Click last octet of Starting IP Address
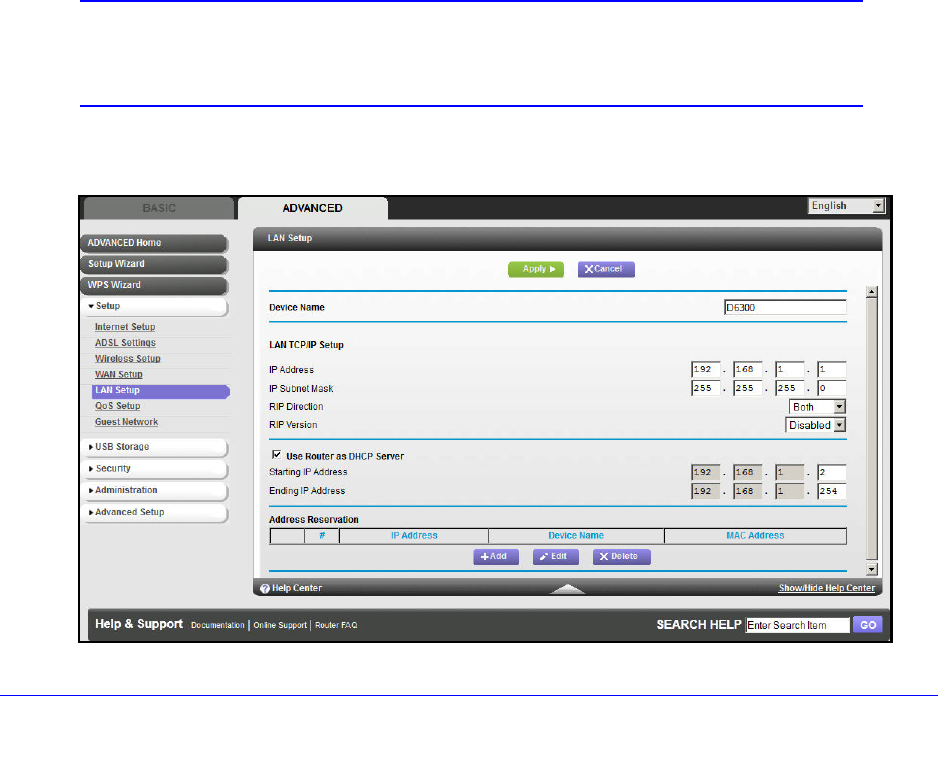This screenshot has height=765, width=939. [832, 473]
